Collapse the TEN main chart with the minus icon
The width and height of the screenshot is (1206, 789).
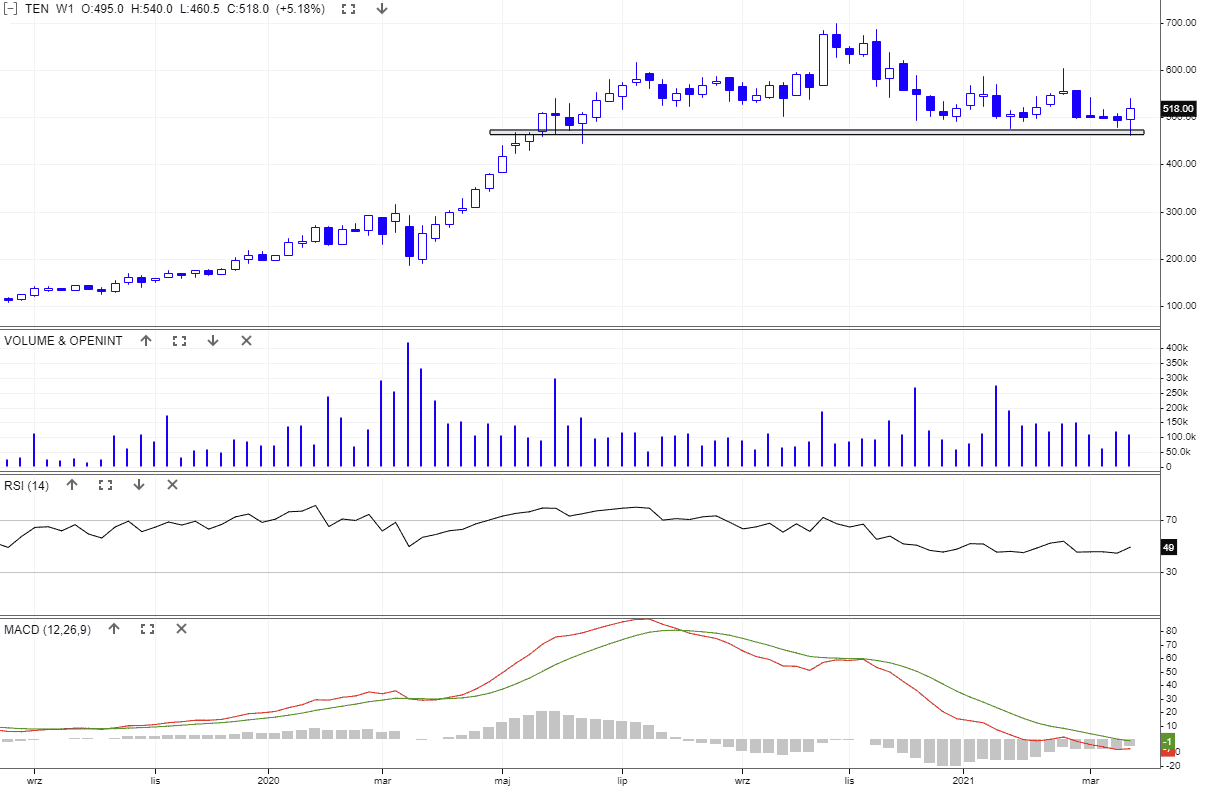11,9
